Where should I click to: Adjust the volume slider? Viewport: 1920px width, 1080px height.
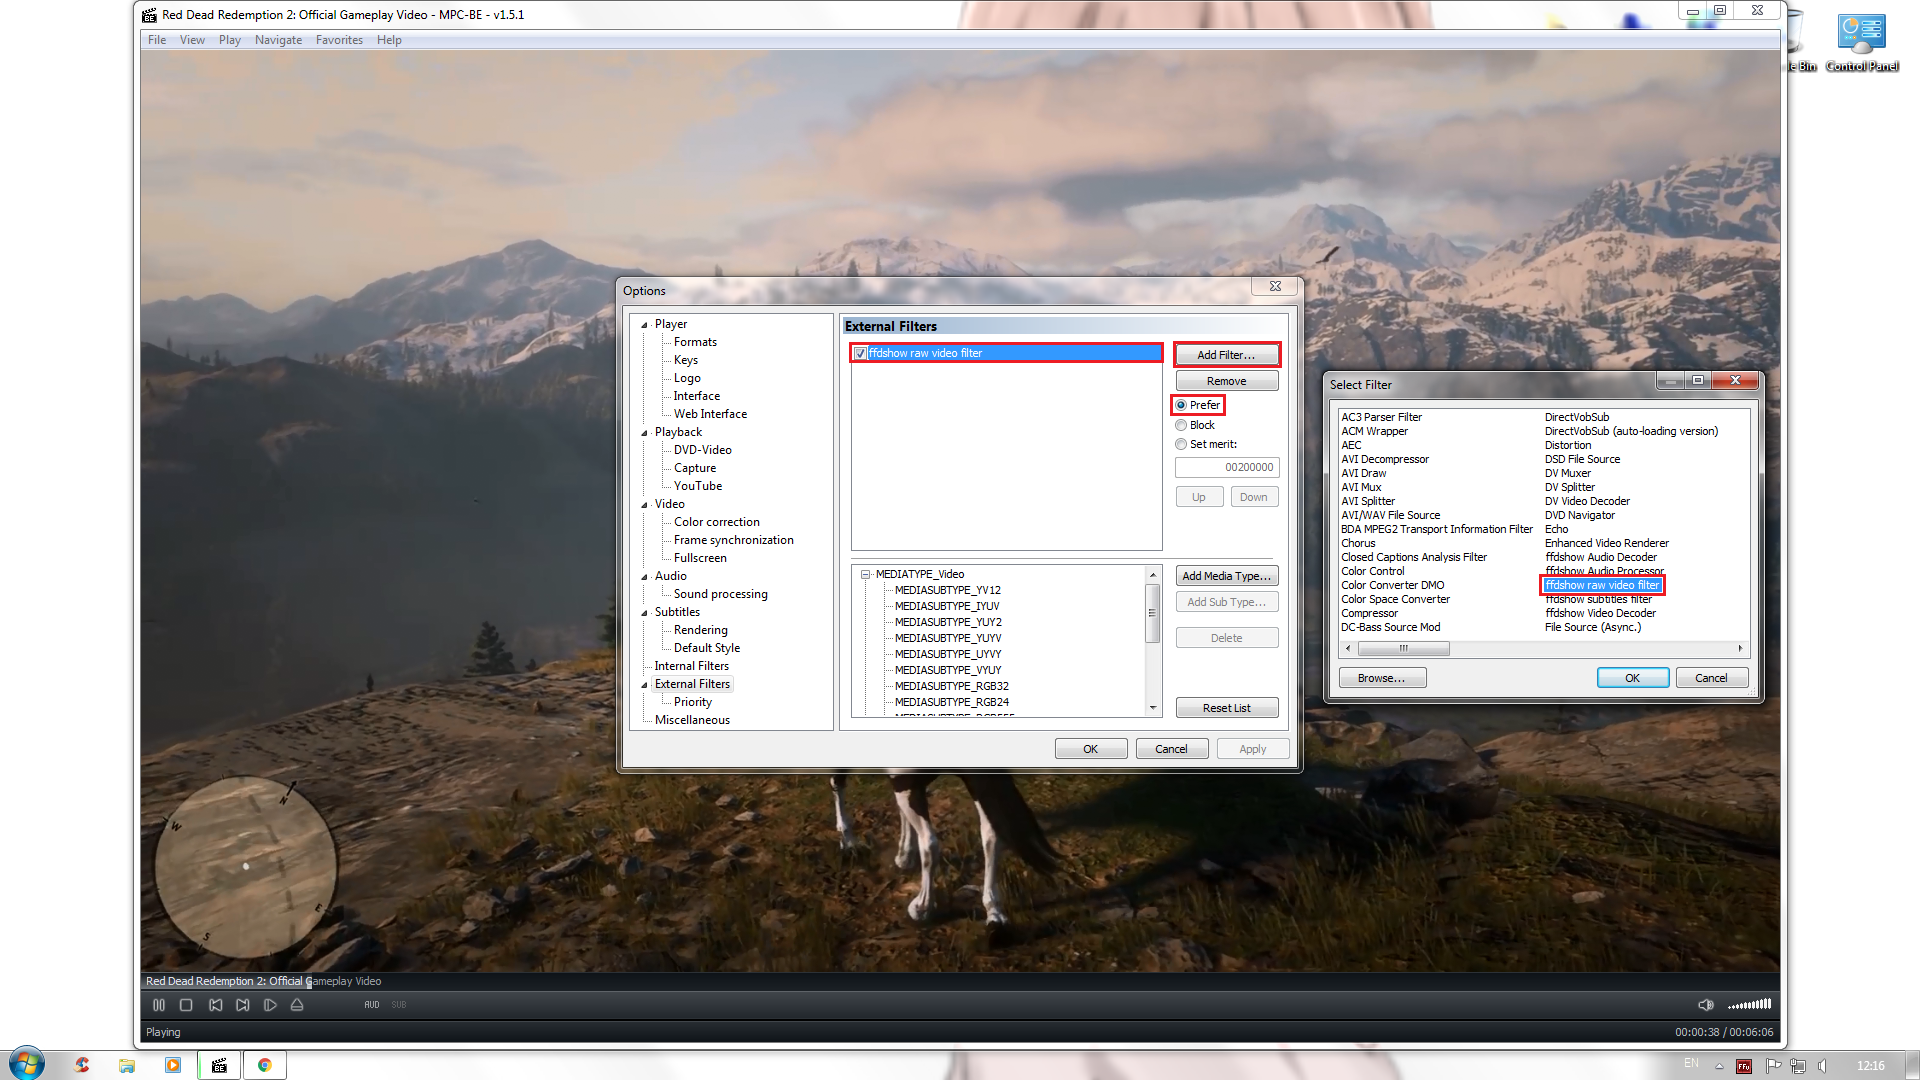pos(1750,1004)
